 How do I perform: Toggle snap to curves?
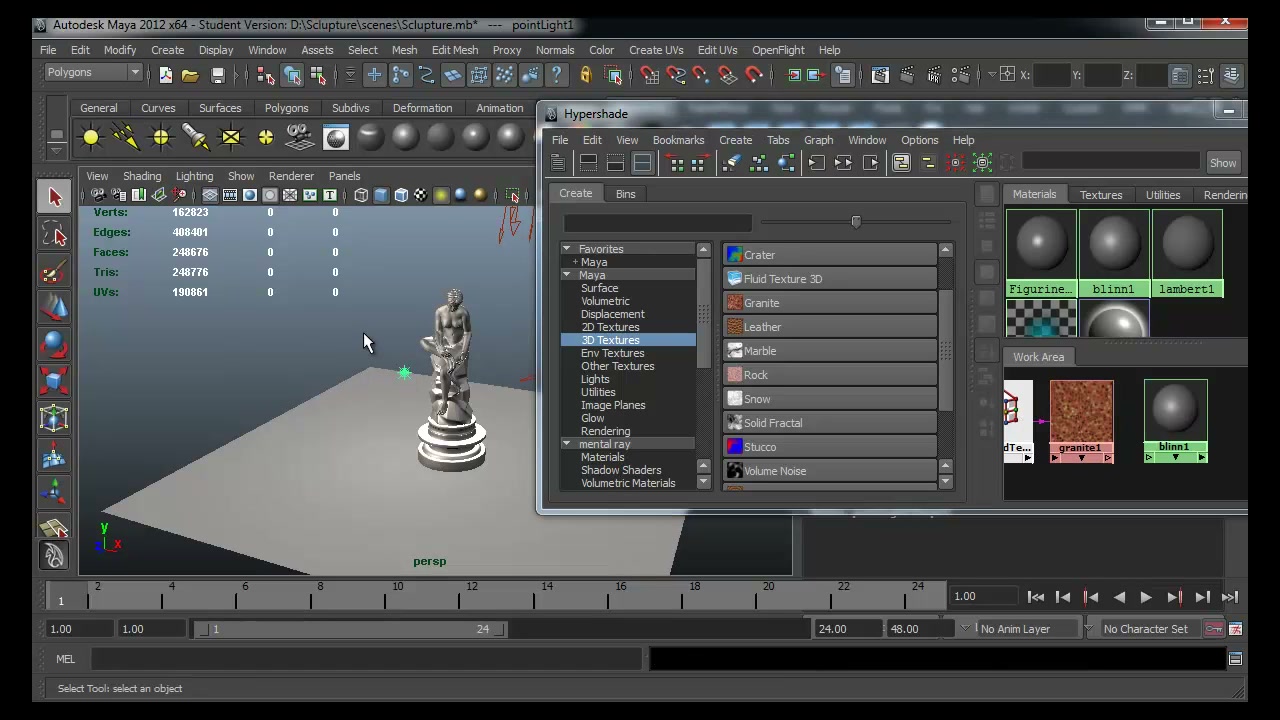[x=676, y=75]
